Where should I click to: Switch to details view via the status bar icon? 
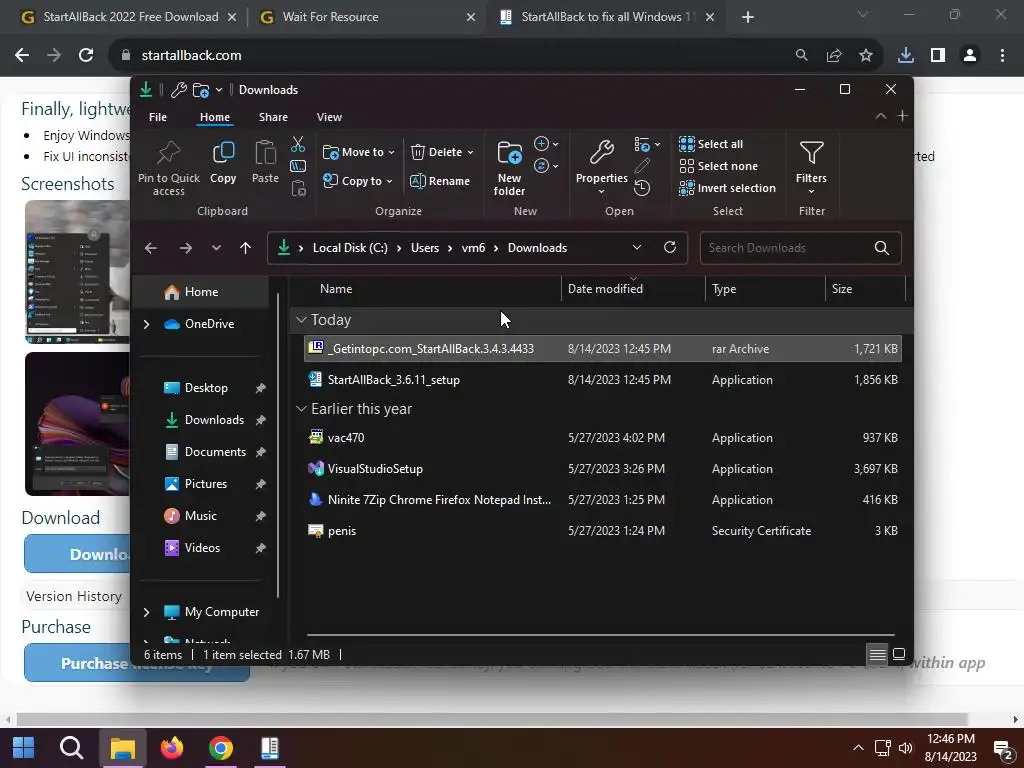[878, 654]
